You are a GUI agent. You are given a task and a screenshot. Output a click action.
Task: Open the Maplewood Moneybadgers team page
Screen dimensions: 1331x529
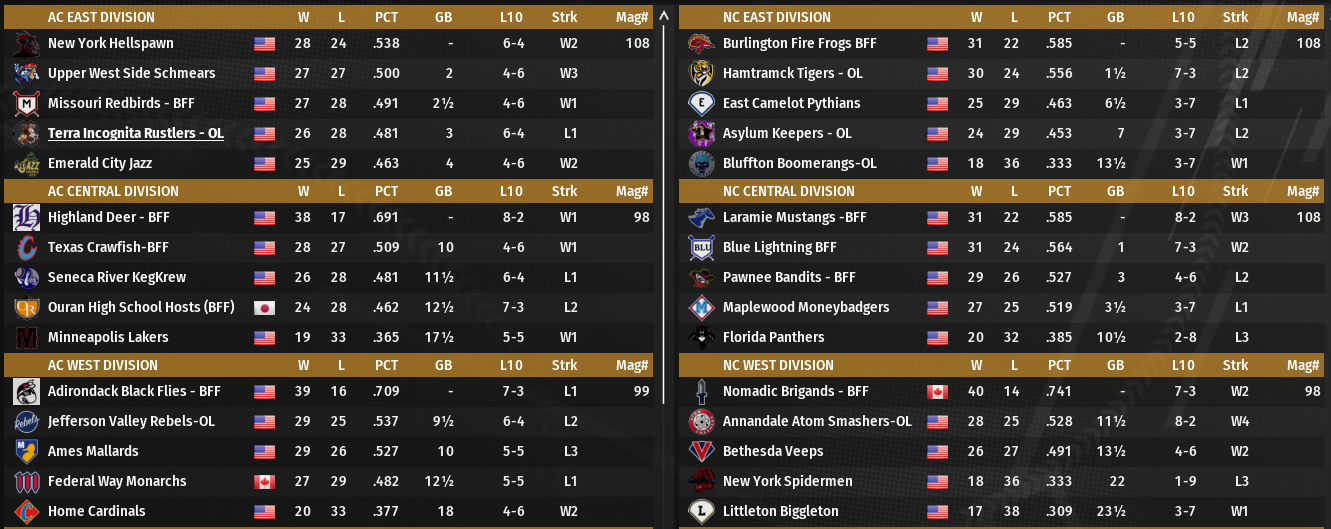click(x=806, y=308)
